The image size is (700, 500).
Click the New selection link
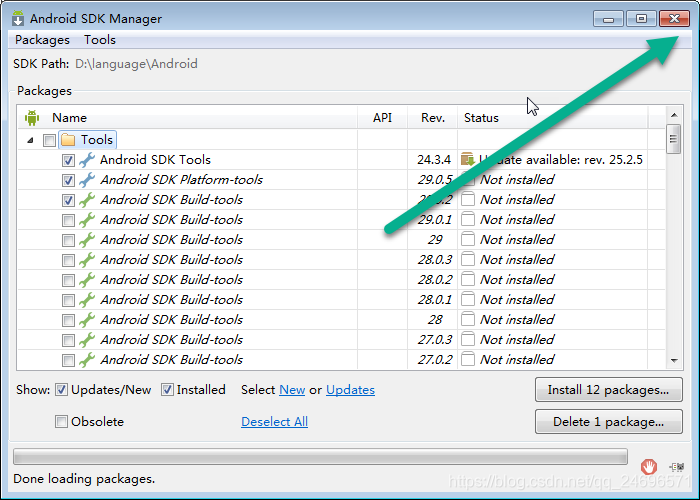[292, 390]
